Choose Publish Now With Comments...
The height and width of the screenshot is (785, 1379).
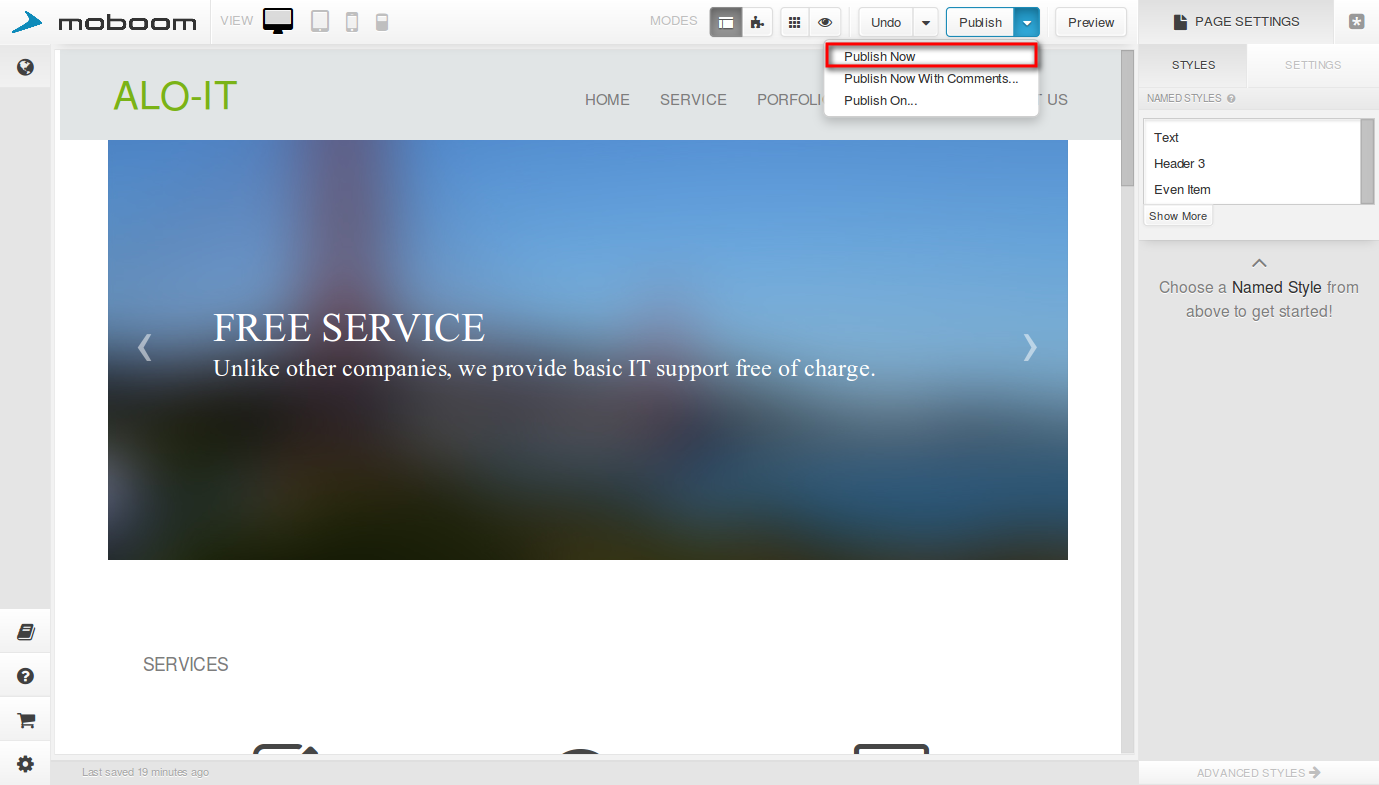[x=931, y=78]
